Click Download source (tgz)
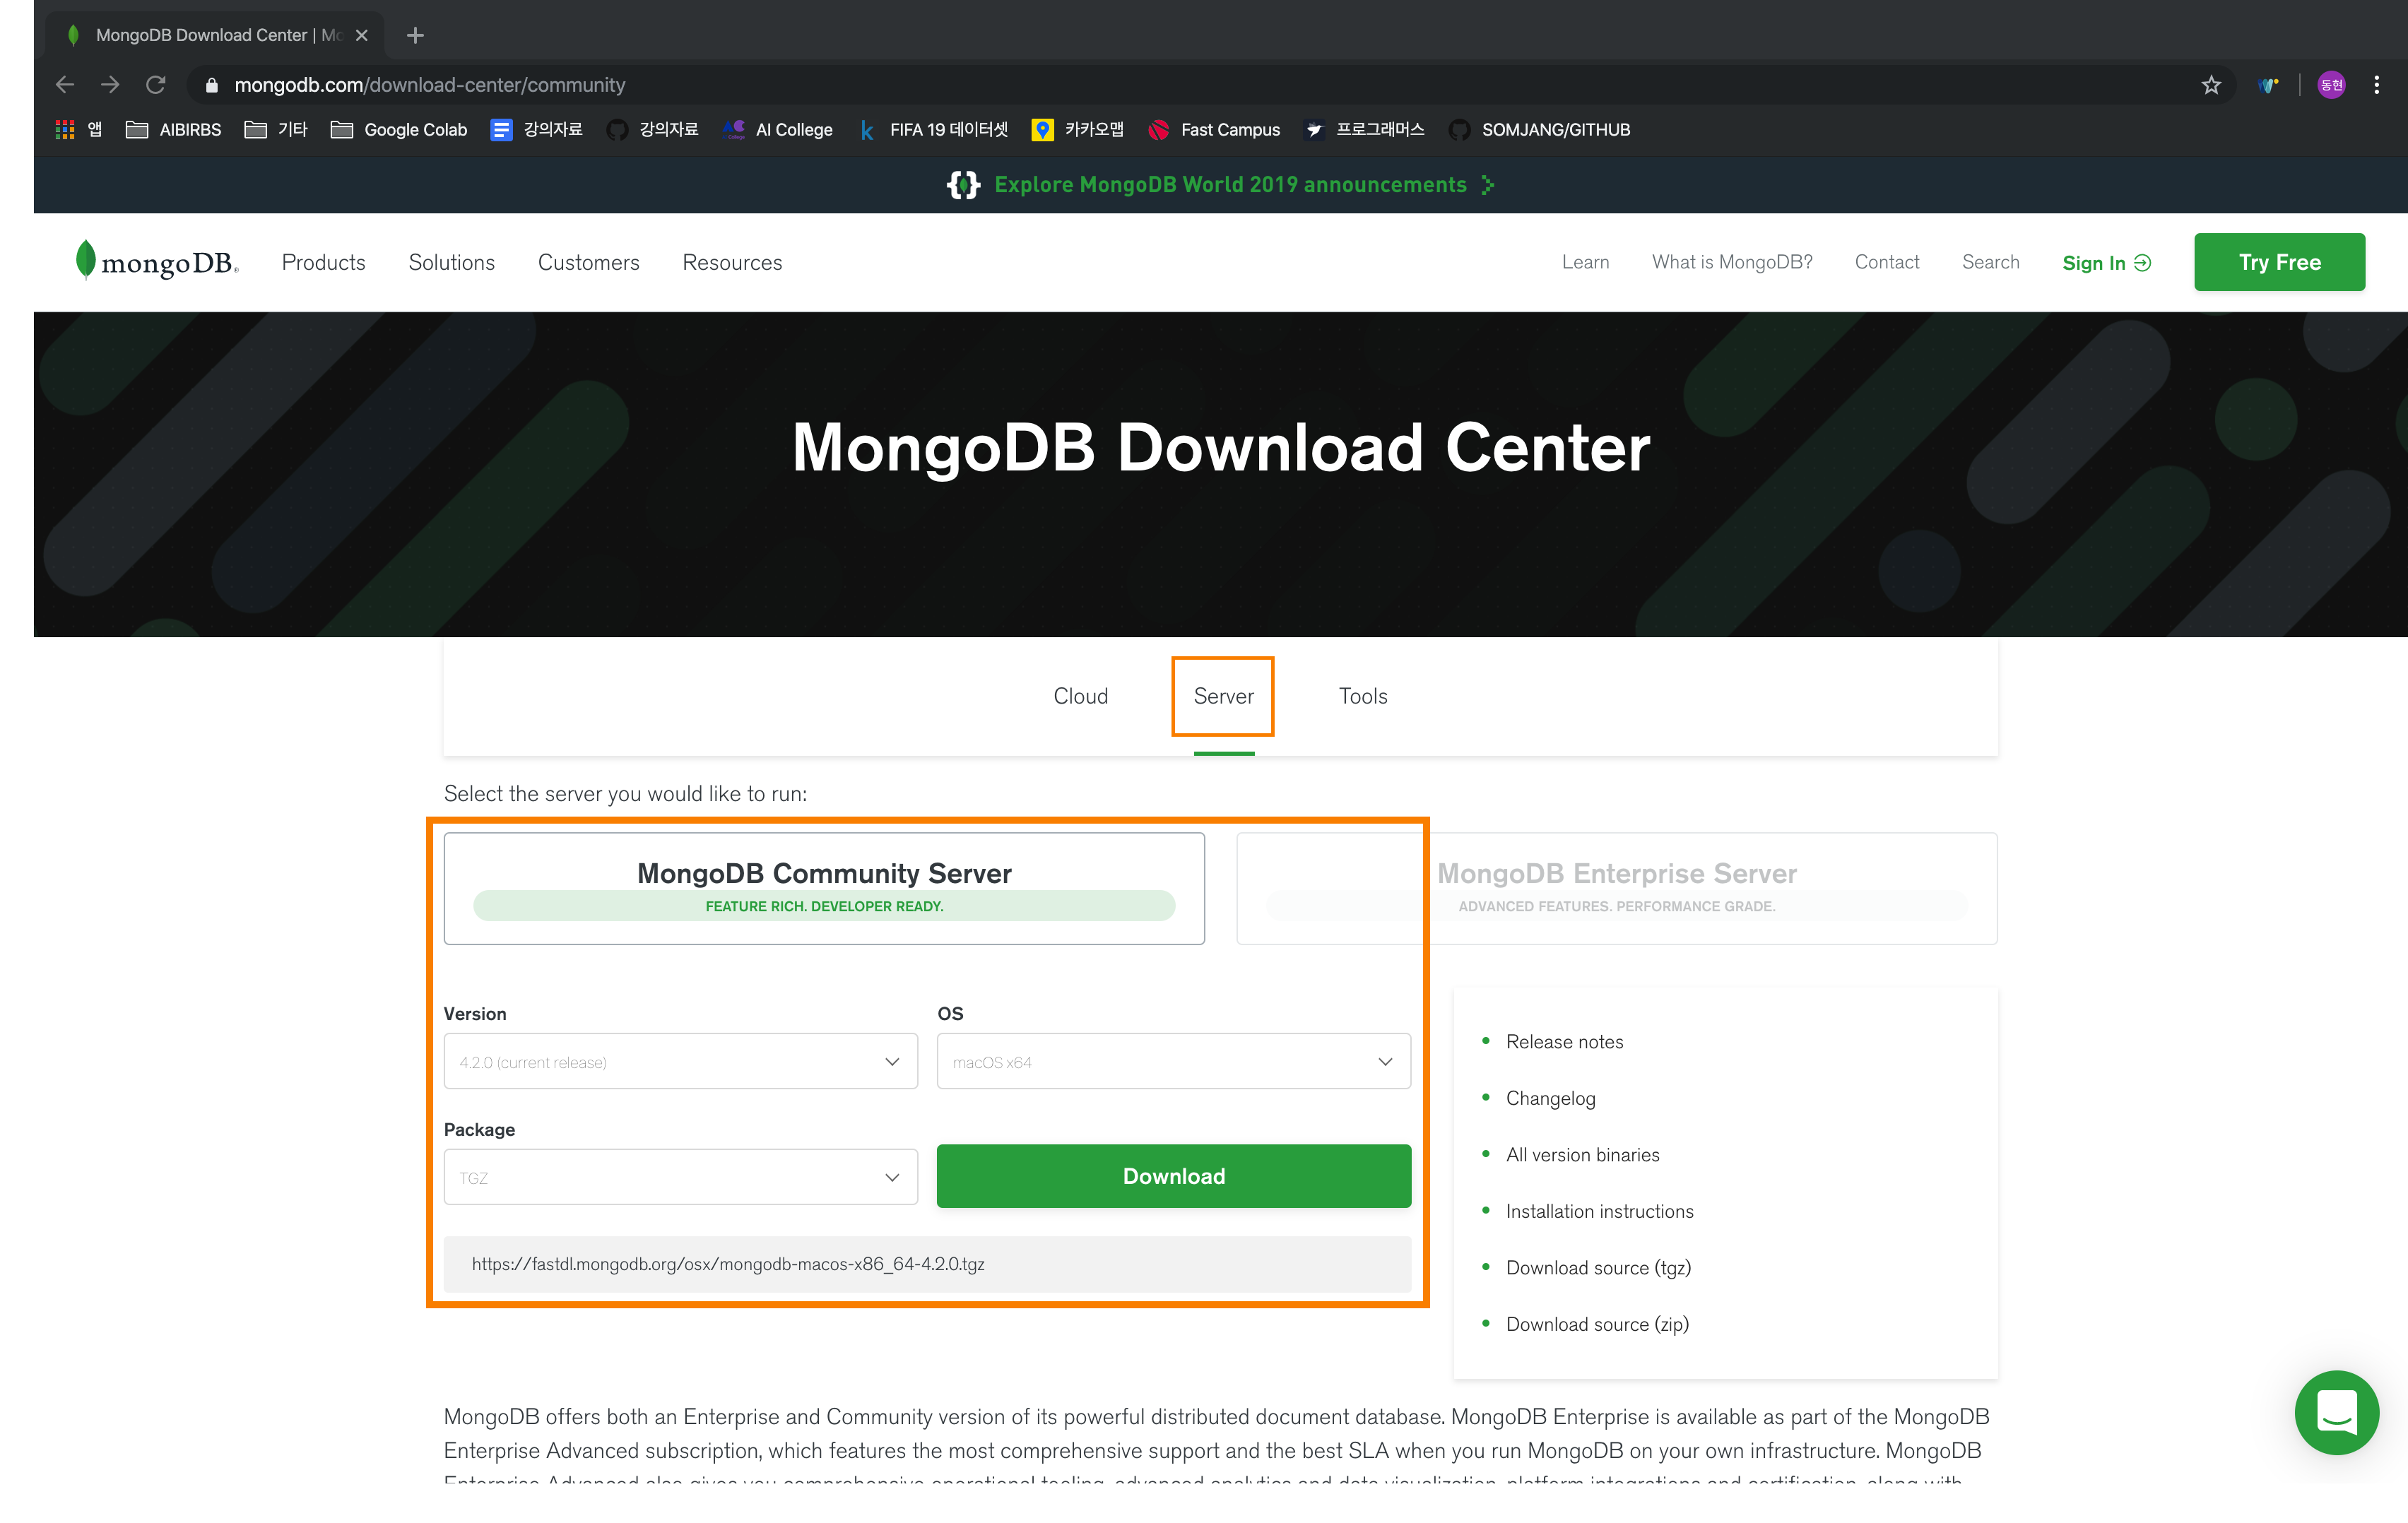The width and height of the screenshot is (2408, 1523). (x=1598, y=1268)
